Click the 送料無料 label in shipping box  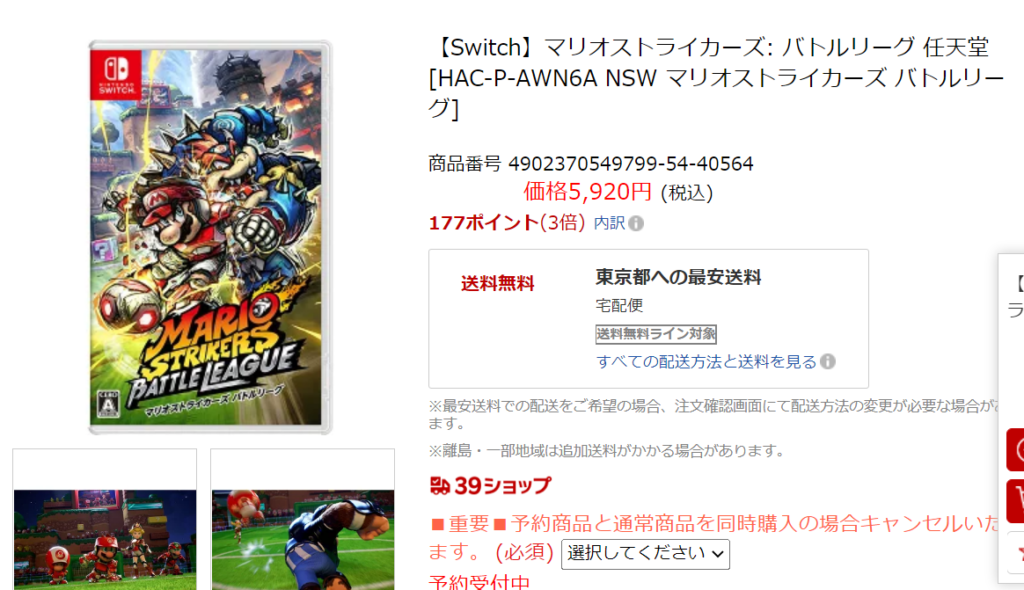point(498,284)
